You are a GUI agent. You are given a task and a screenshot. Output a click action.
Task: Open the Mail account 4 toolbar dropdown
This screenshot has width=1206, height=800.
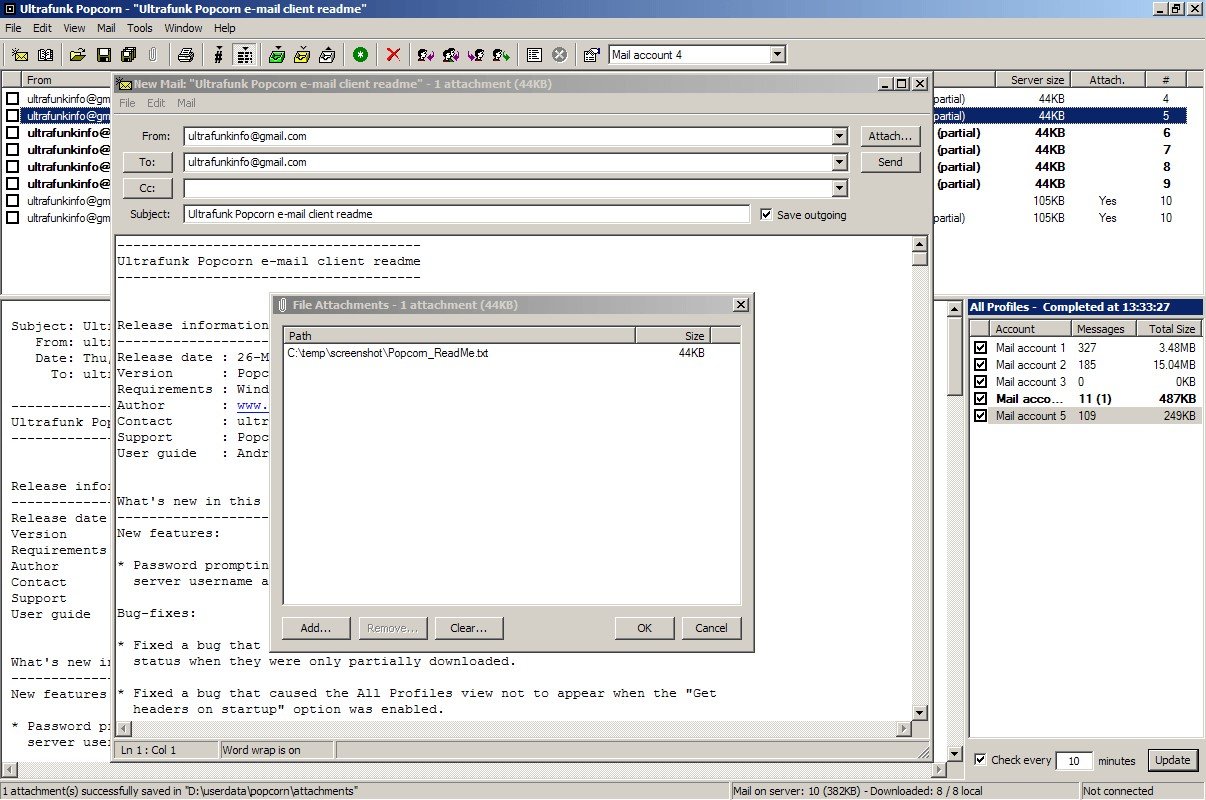(777, 55)
